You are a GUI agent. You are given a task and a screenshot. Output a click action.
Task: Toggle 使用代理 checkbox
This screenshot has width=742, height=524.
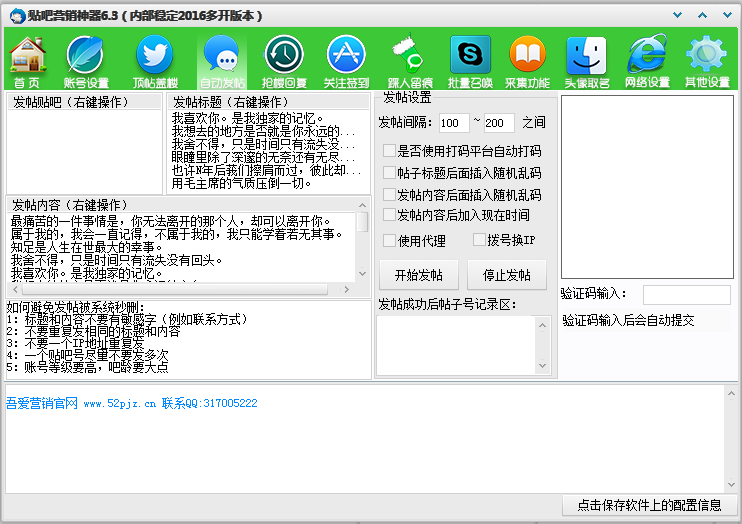click(389, 241)
